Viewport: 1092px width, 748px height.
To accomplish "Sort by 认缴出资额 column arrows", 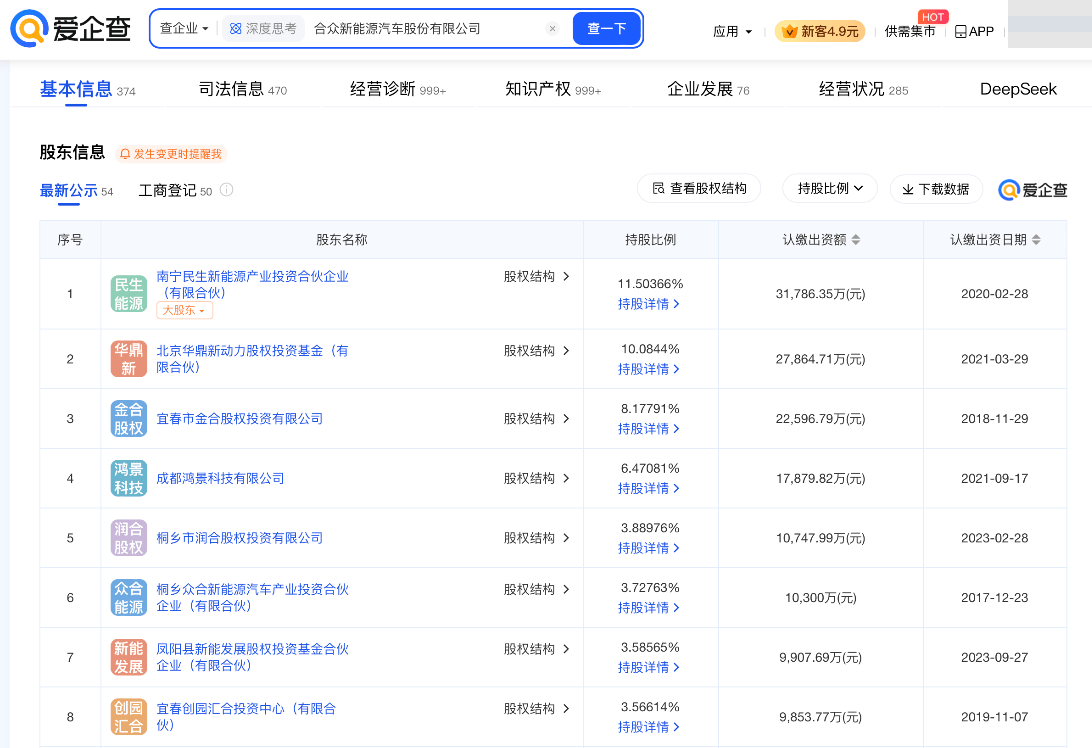I will (856, 240).
